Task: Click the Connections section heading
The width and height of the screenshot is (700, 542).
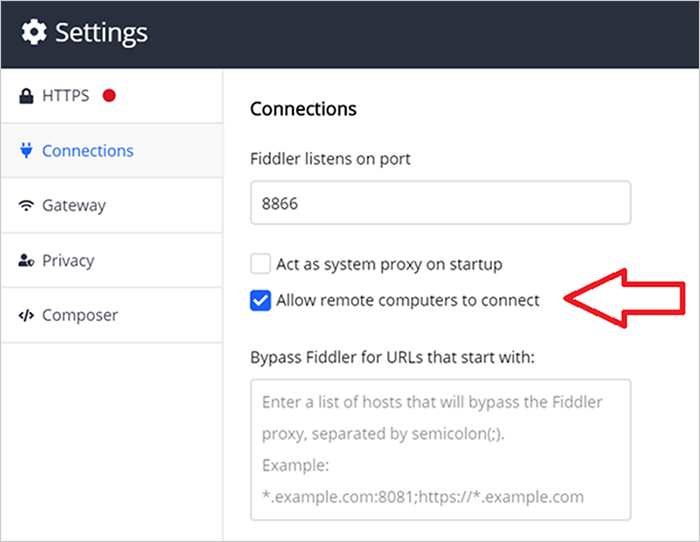Action: point(303,109)
